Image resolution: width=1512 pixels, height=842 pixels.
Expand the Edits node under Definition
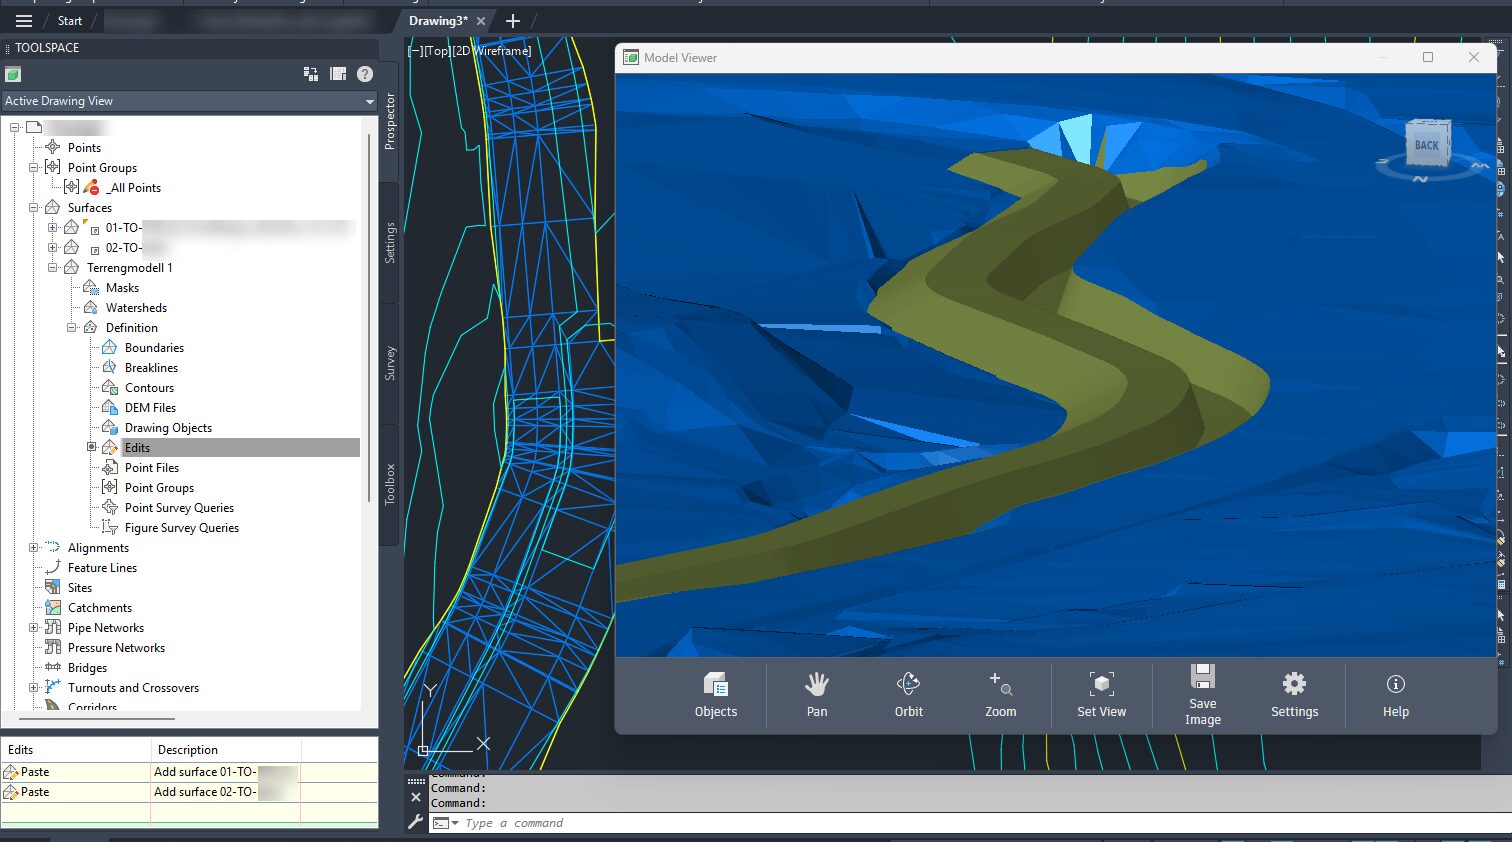(x=92, y=447)
